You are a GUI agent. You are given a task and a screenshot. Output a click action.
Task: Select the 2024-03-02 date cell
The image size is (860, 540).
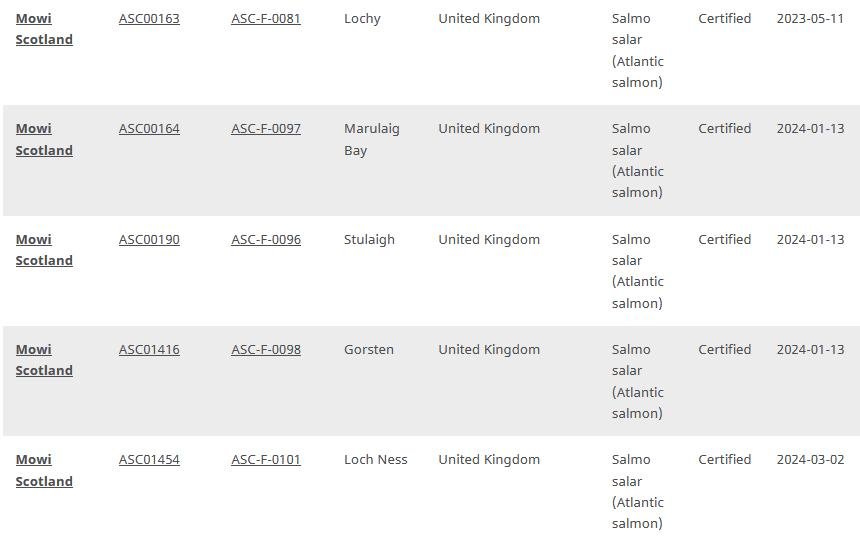(810, 459)
